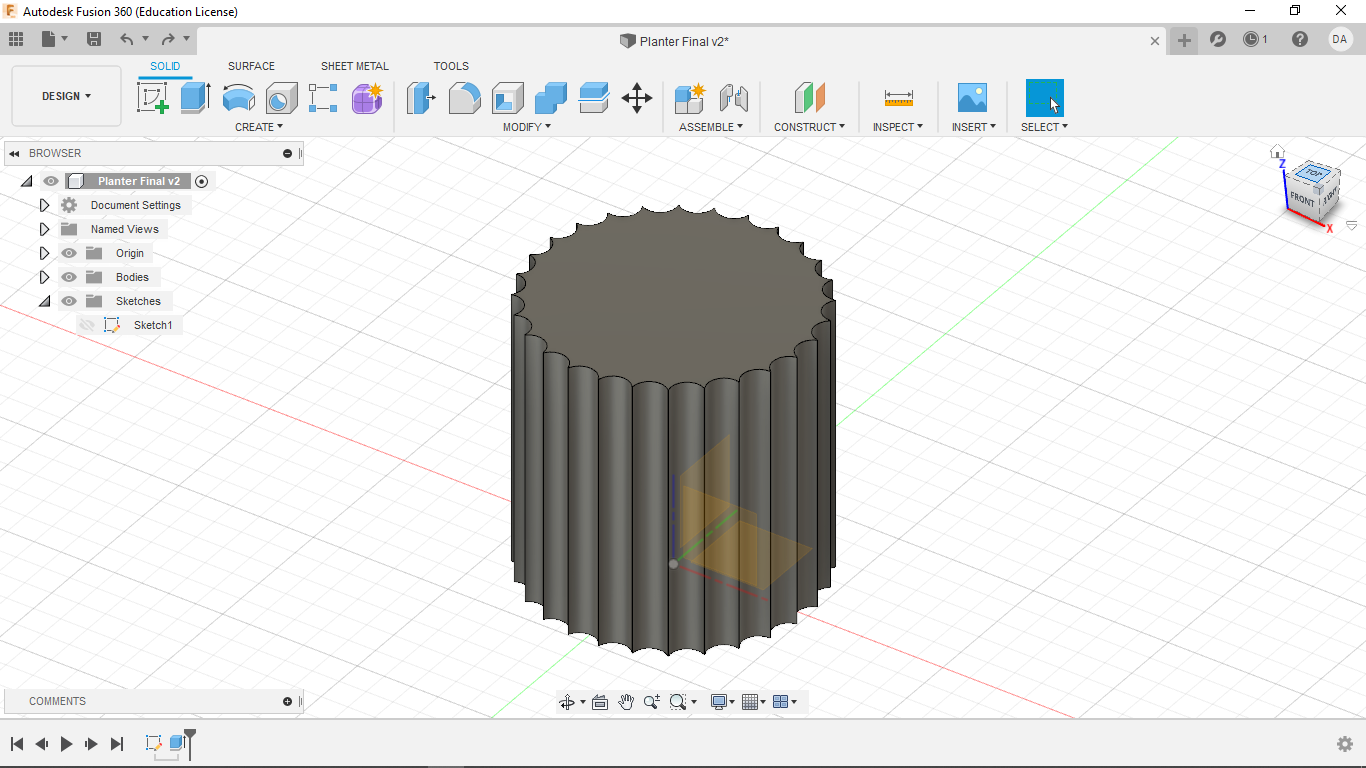
Task: Open the INSERT dropdown menu
Action: 973,127
